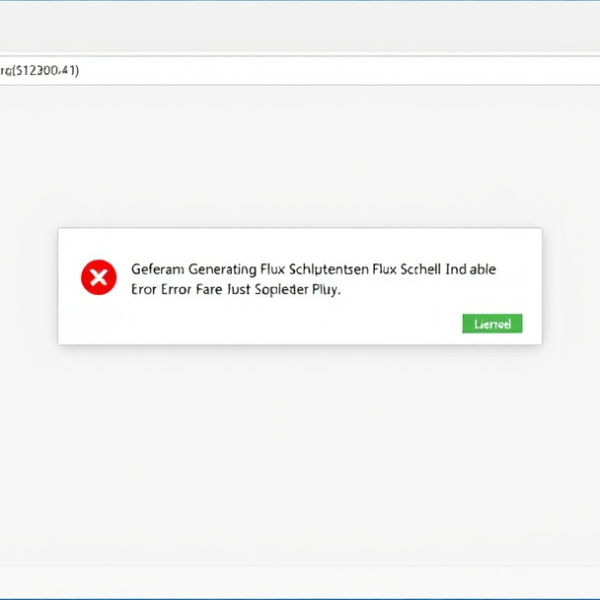This screenshot has height=600, width=600.
Task: Click the 'Geferam Generating Flux' error message line
Action: pyautogui.click(x=313, y=269)
